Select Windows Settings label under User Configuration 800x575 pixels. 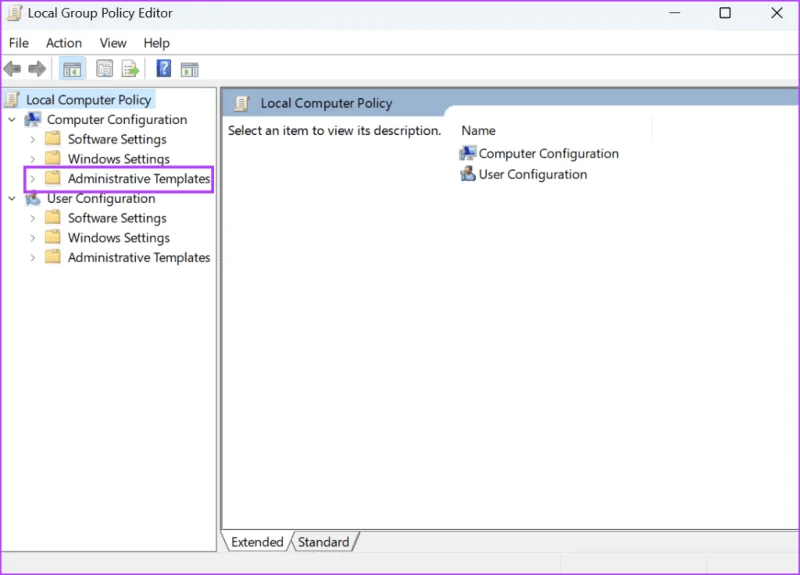[119, 238]
